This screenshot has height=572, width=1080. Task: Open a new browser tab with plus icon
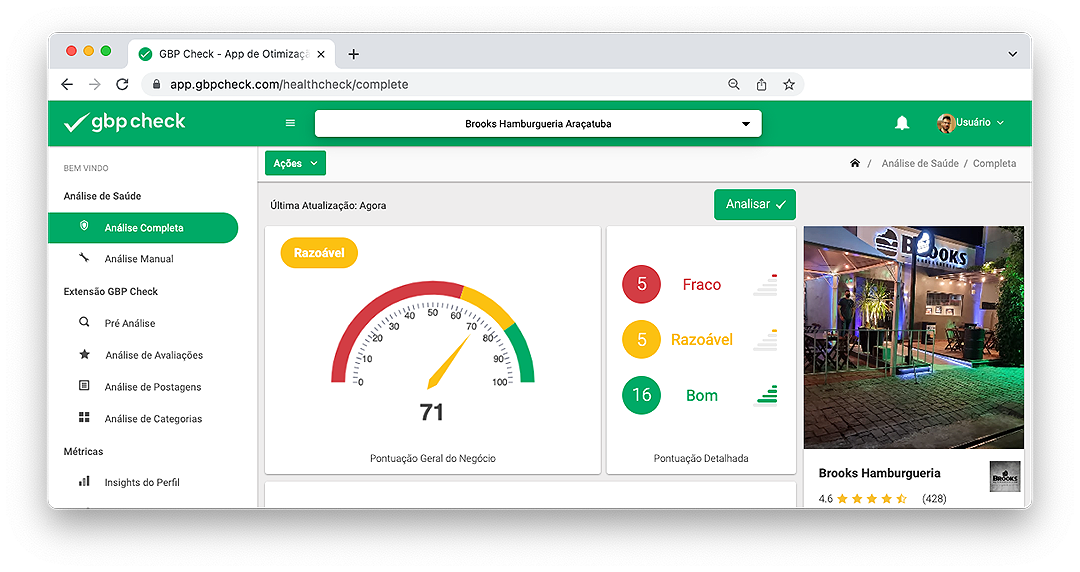coord(353,54)
